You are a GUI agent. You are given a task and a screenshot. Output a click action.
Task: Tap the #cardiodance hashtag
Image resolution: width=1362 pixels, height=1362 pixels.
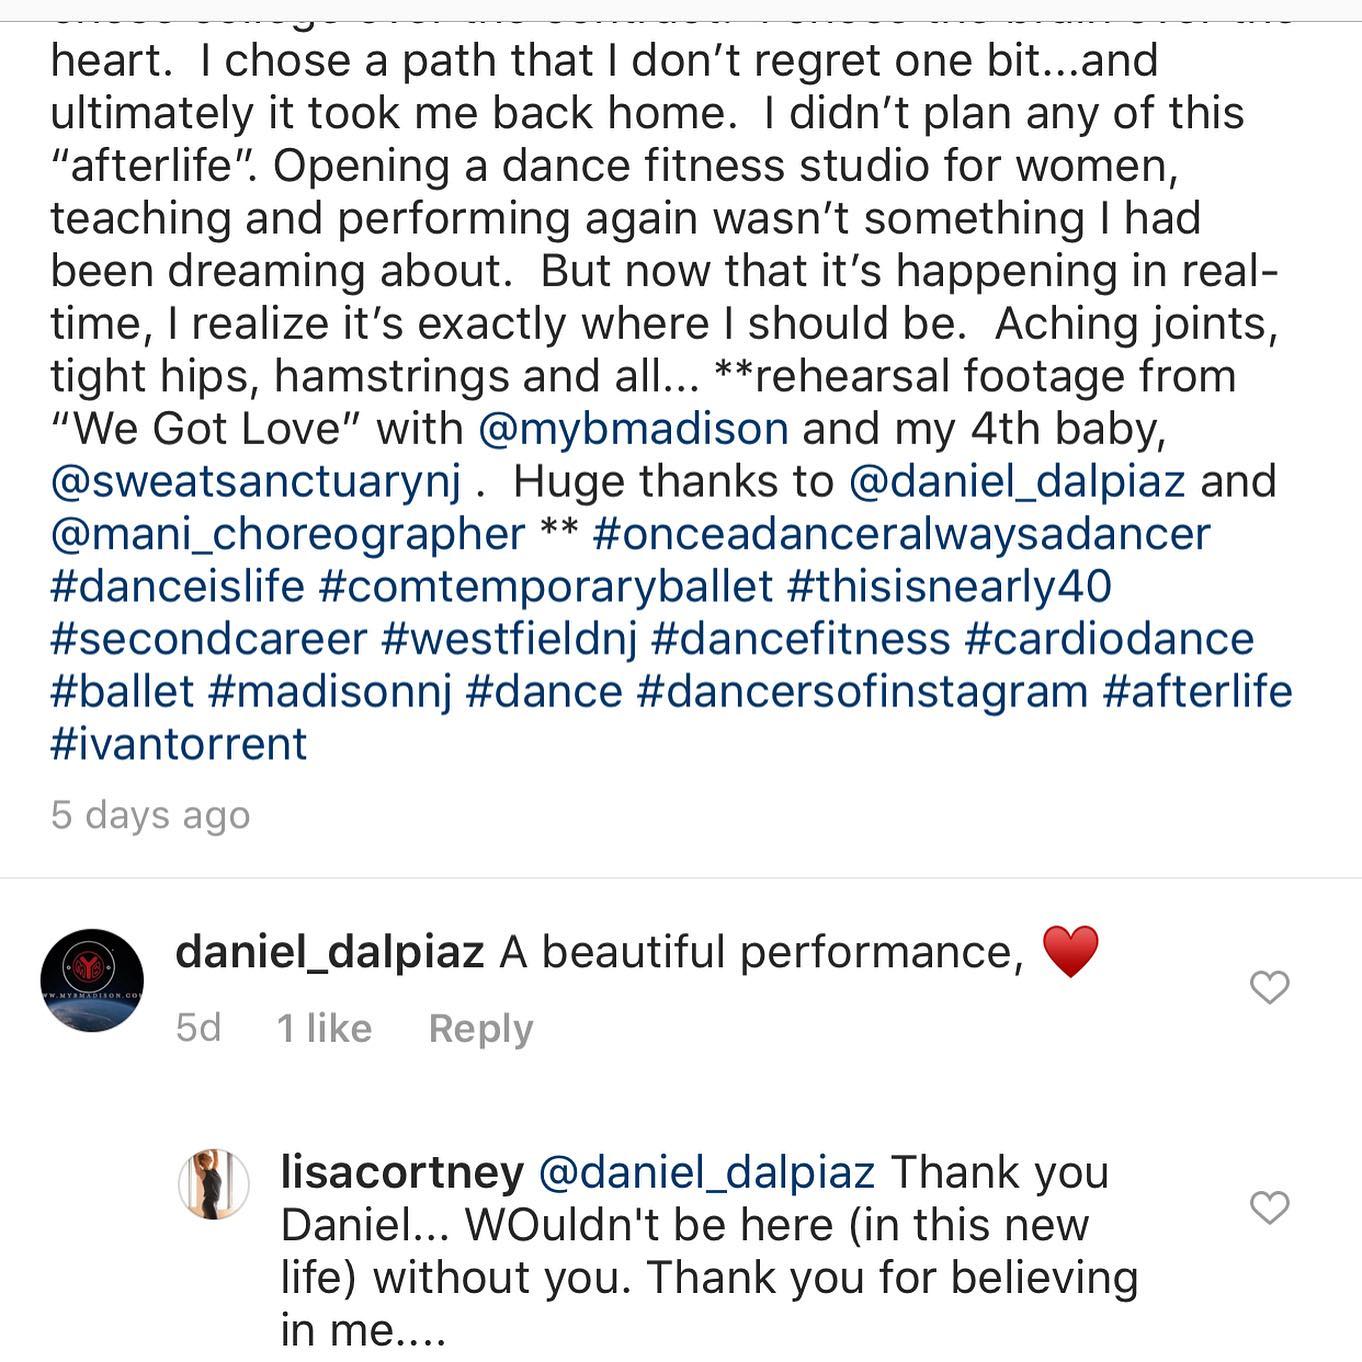tap(1109, 639)
